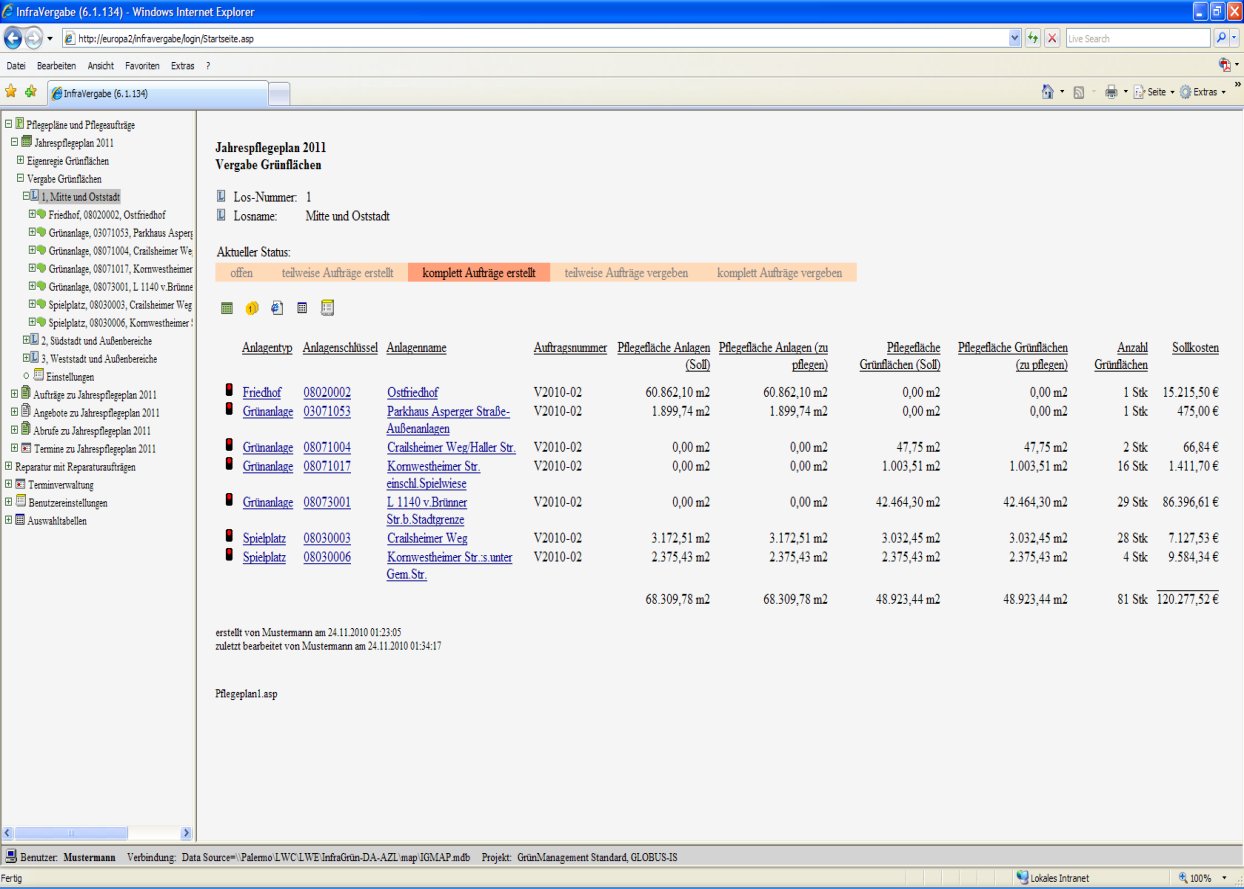Image resolution: width=1244 pixels, height=889 pixels.
Task: Click the refresh icon next to address bar
Action: click(x=1033, y=38)
